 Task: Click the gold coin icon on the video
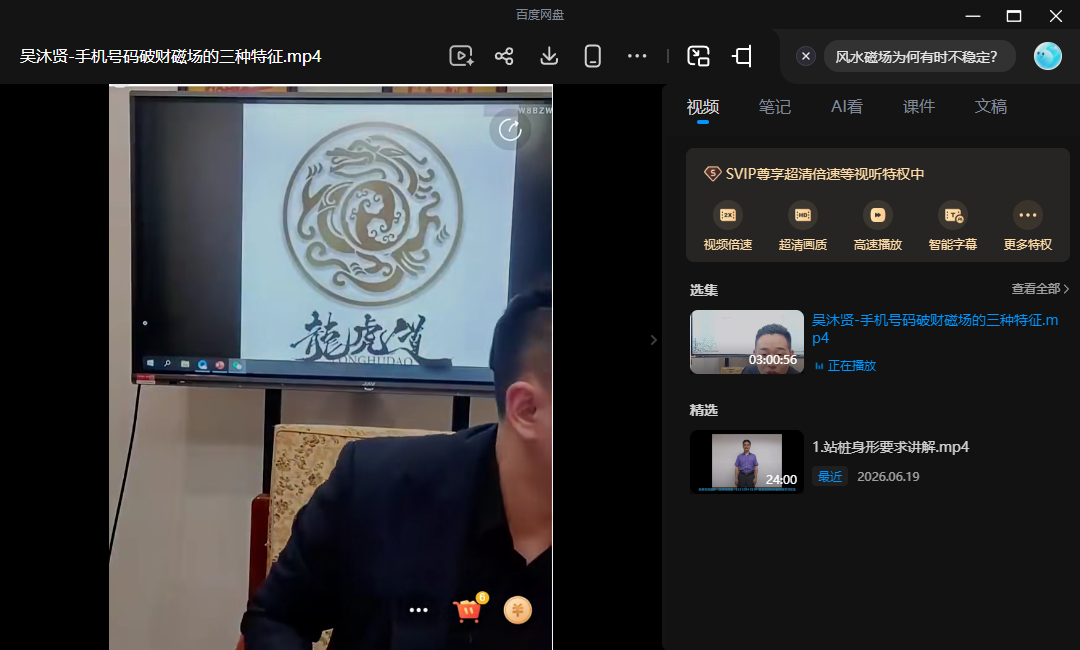[x=518, y=610]
